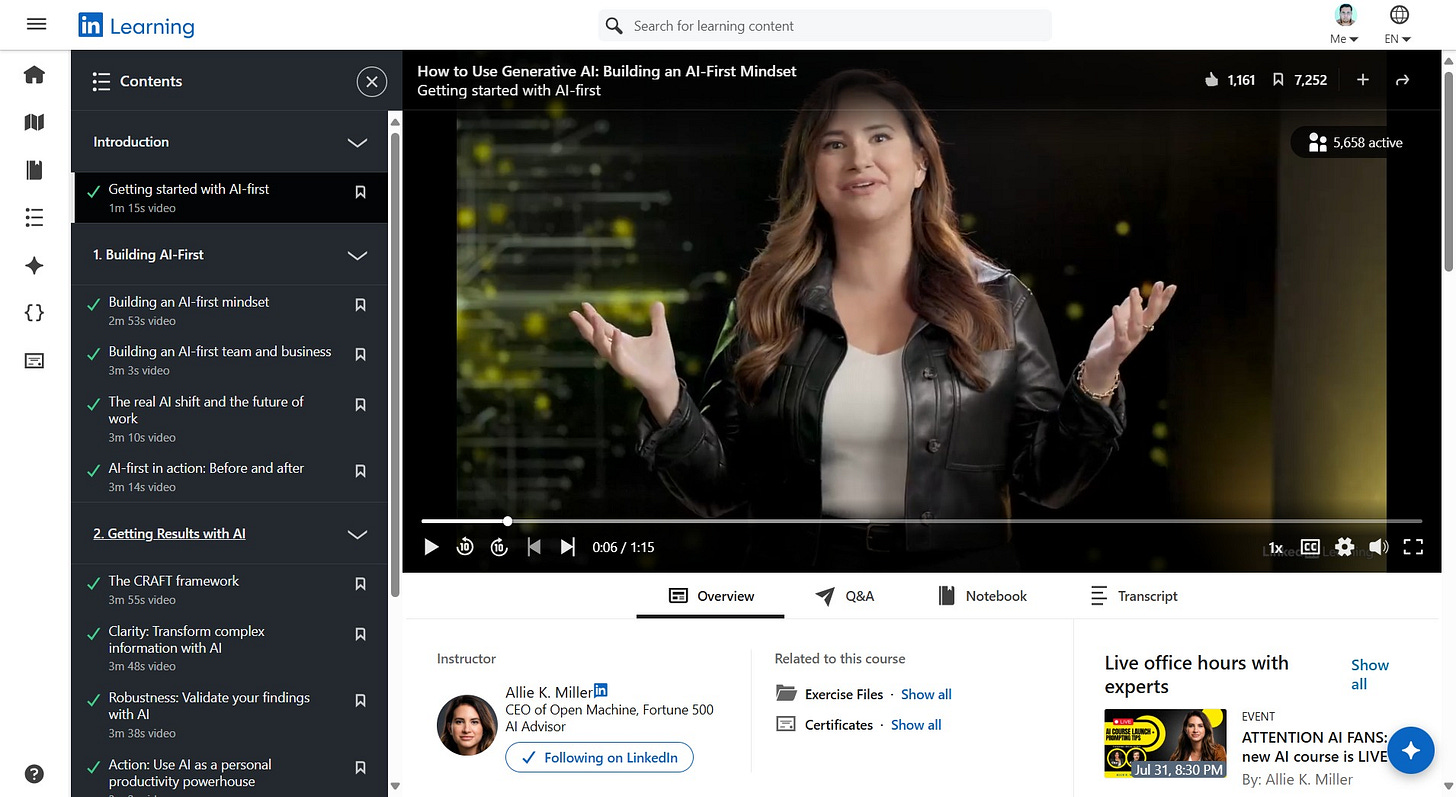This screenshot has height=797, width=1456.
Task: Bookmark Action: Use AI as personal productivity
Action: tap(361, 768)
